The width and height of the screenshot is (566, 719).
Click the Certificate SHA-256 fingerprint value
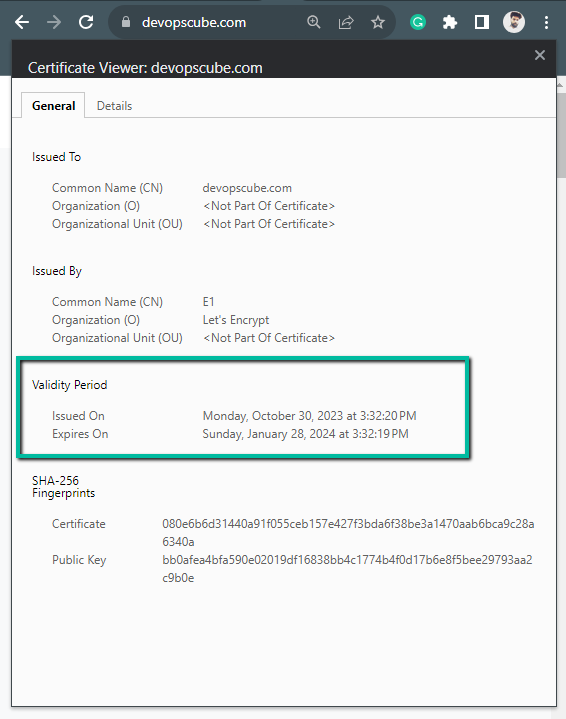pos(348,532)
